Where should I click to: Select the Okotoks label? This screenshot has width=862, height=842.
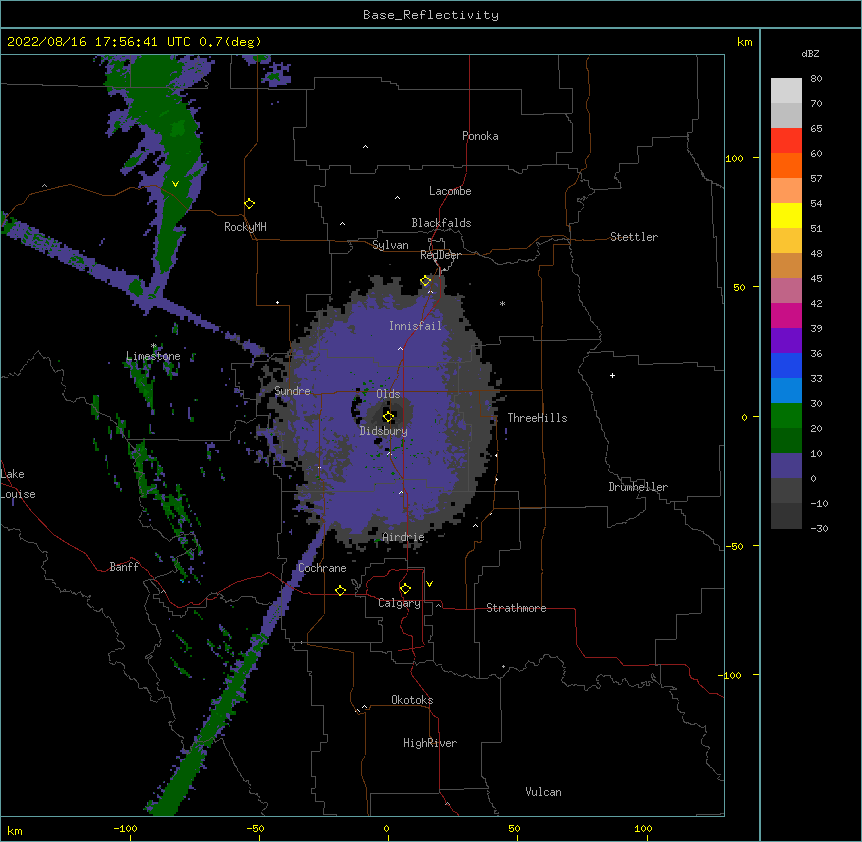pyautogui.click(x=412, y=700)
